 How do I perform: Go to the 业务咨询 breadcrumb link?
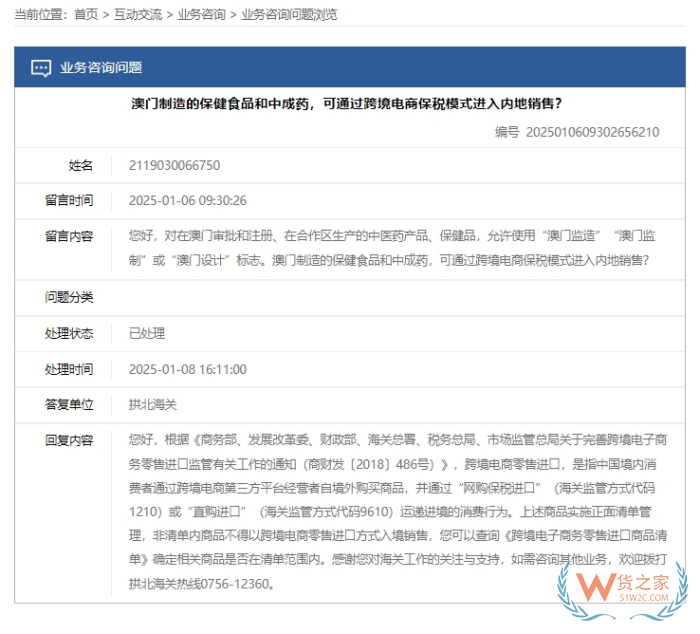click(x=202, y=14)
